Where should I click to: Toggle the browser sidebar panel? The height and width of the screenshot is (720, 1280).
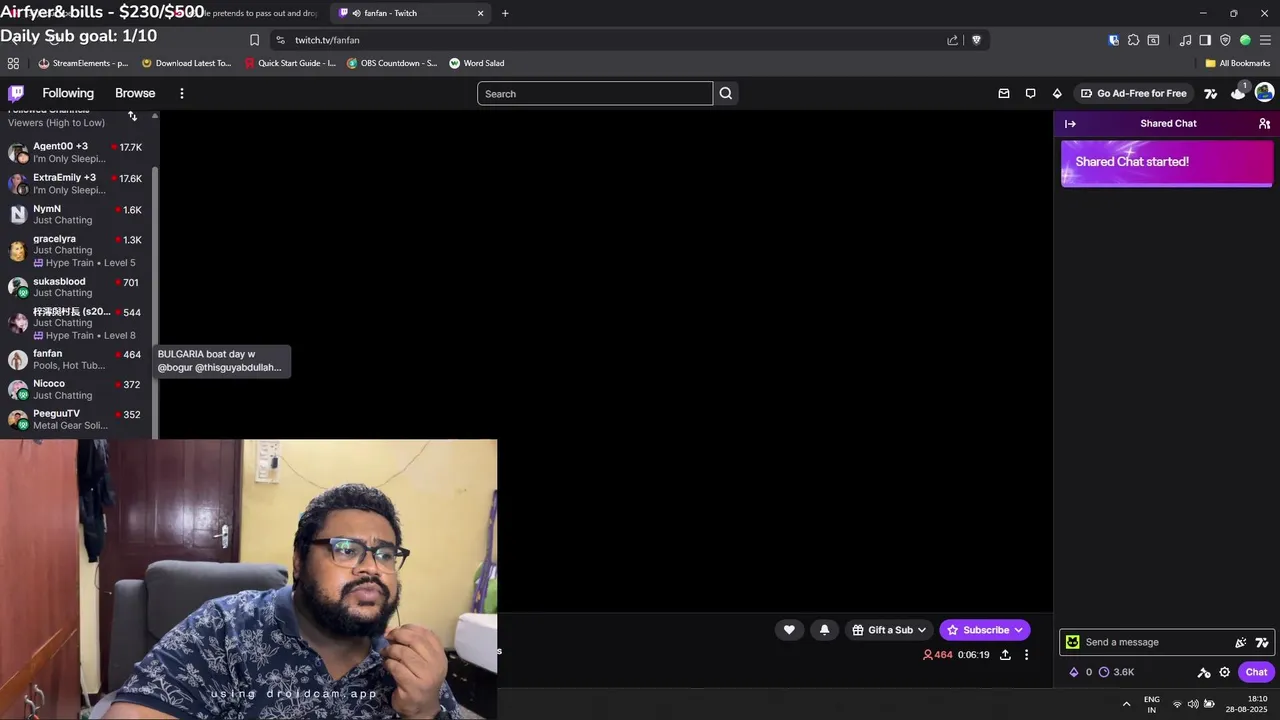[x=1205, y=40]
